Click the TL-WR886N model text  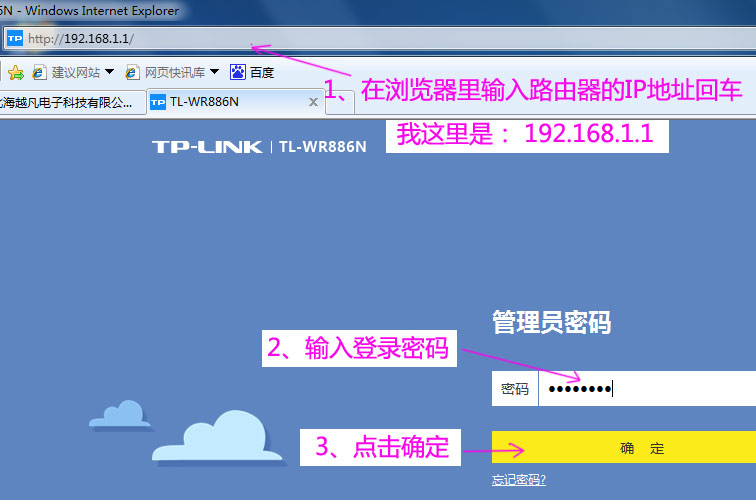[x=323, y=147]
